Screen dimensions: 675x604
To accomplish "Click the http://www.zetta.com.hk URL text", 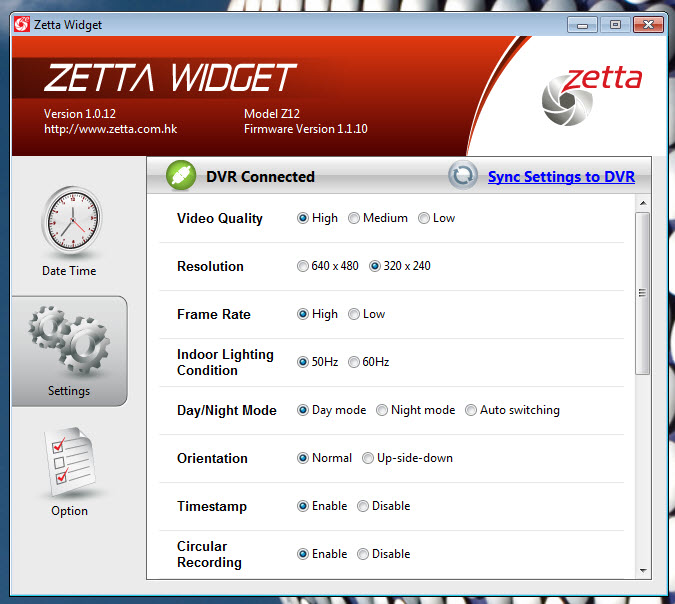I will pos(110,129).
